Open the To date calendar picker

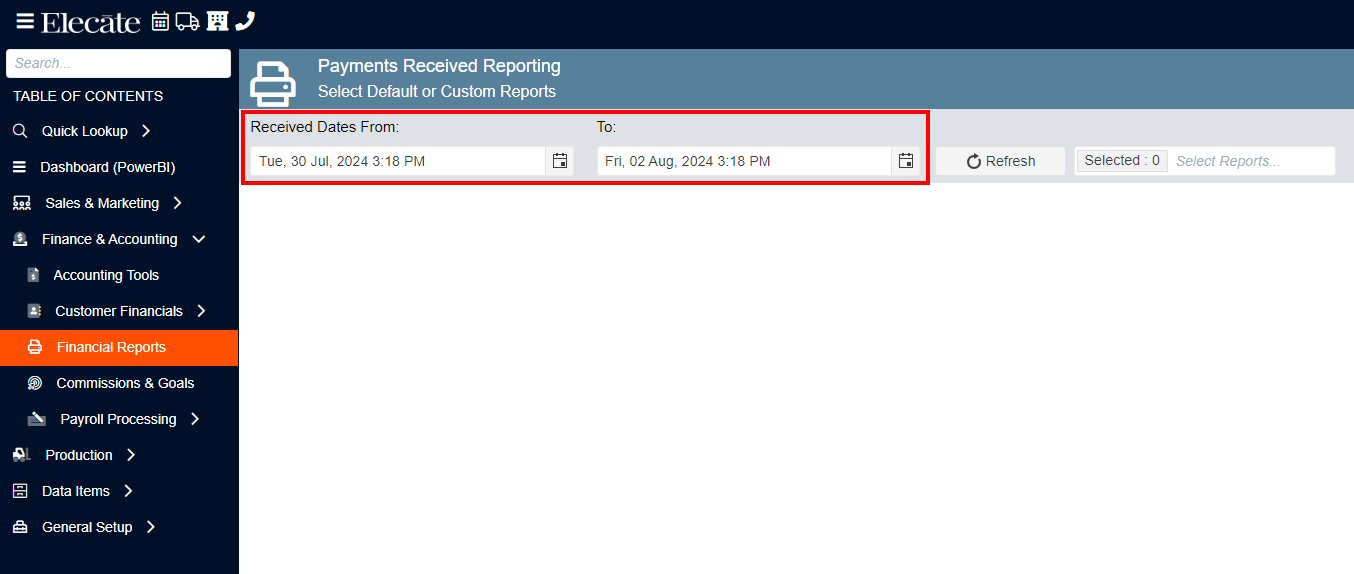[x=906, y=161]
